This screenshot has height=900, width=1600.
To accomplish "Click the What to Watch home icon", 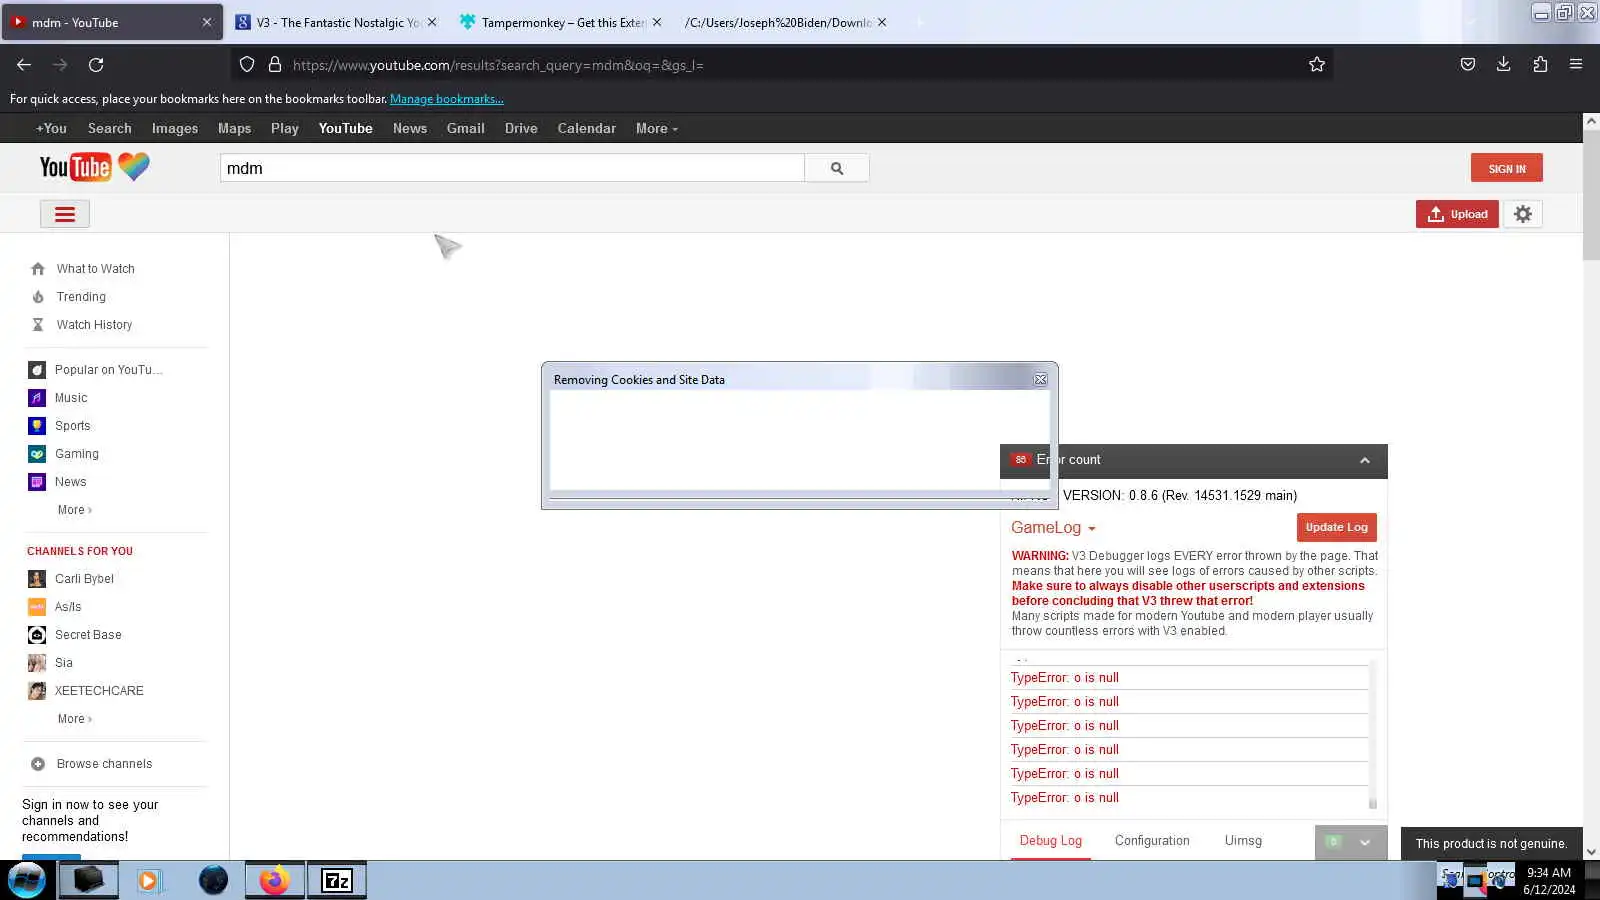I will pos(38,269).
